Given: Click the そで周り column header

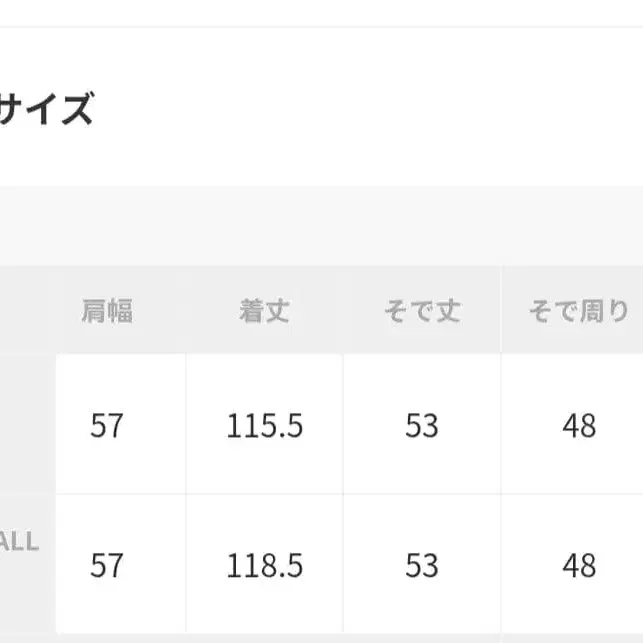Looking at the screenshot, I should click(579, 311).
